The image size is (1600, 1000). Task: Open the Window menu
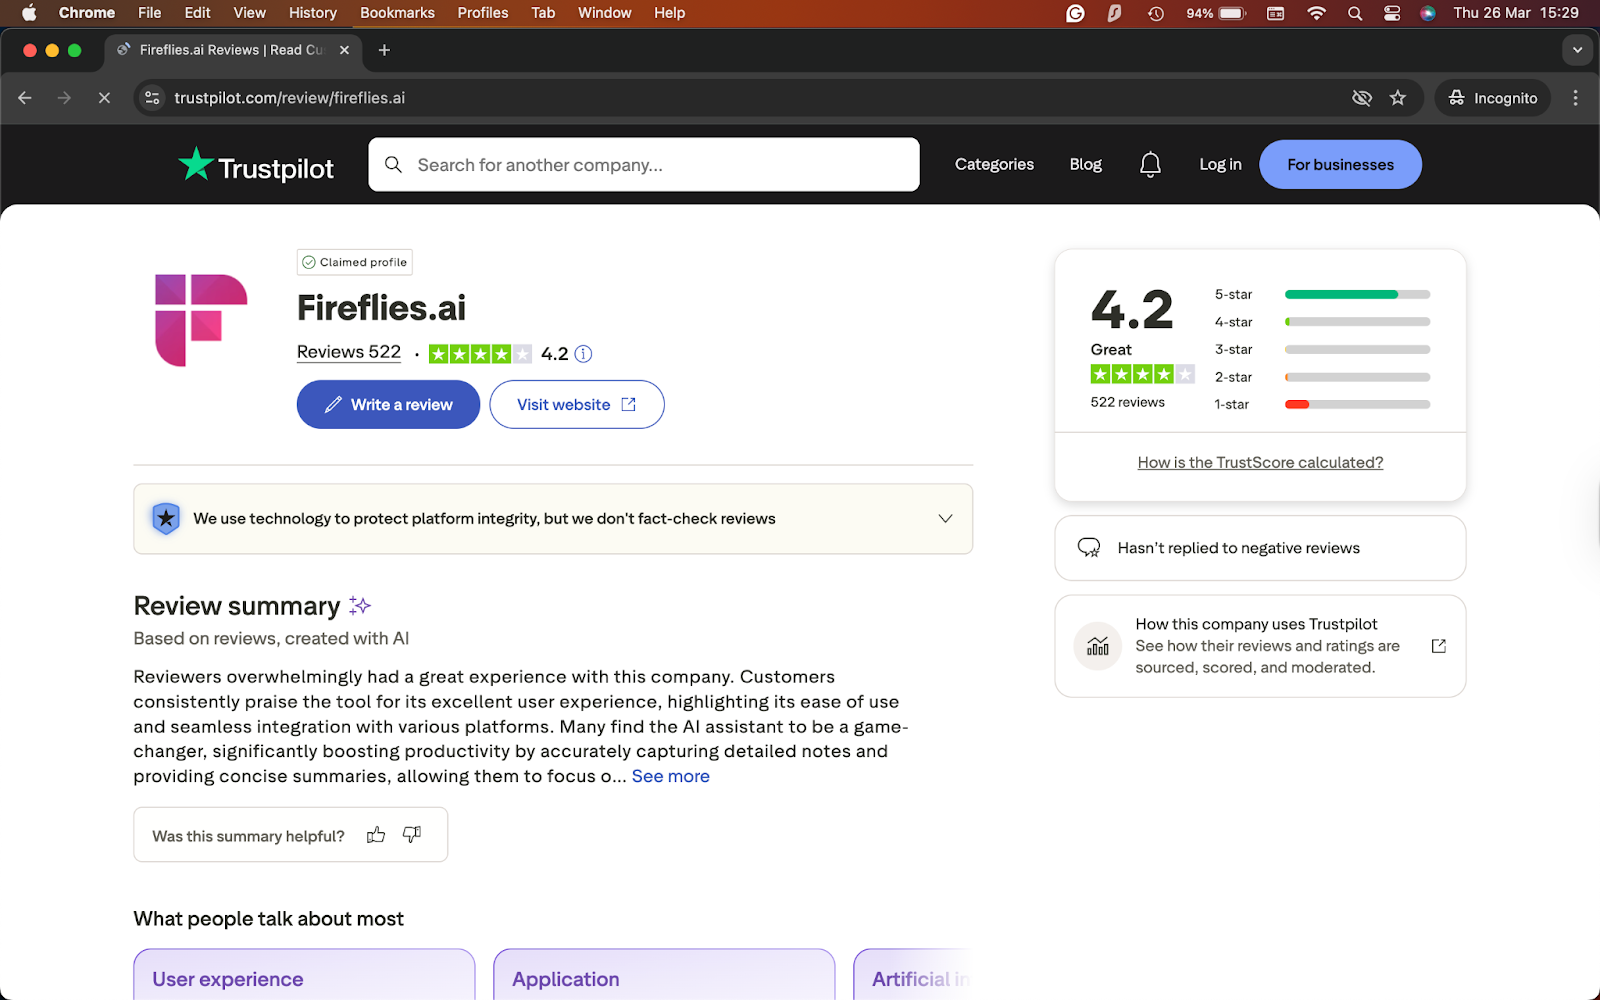tap(604, 13)
